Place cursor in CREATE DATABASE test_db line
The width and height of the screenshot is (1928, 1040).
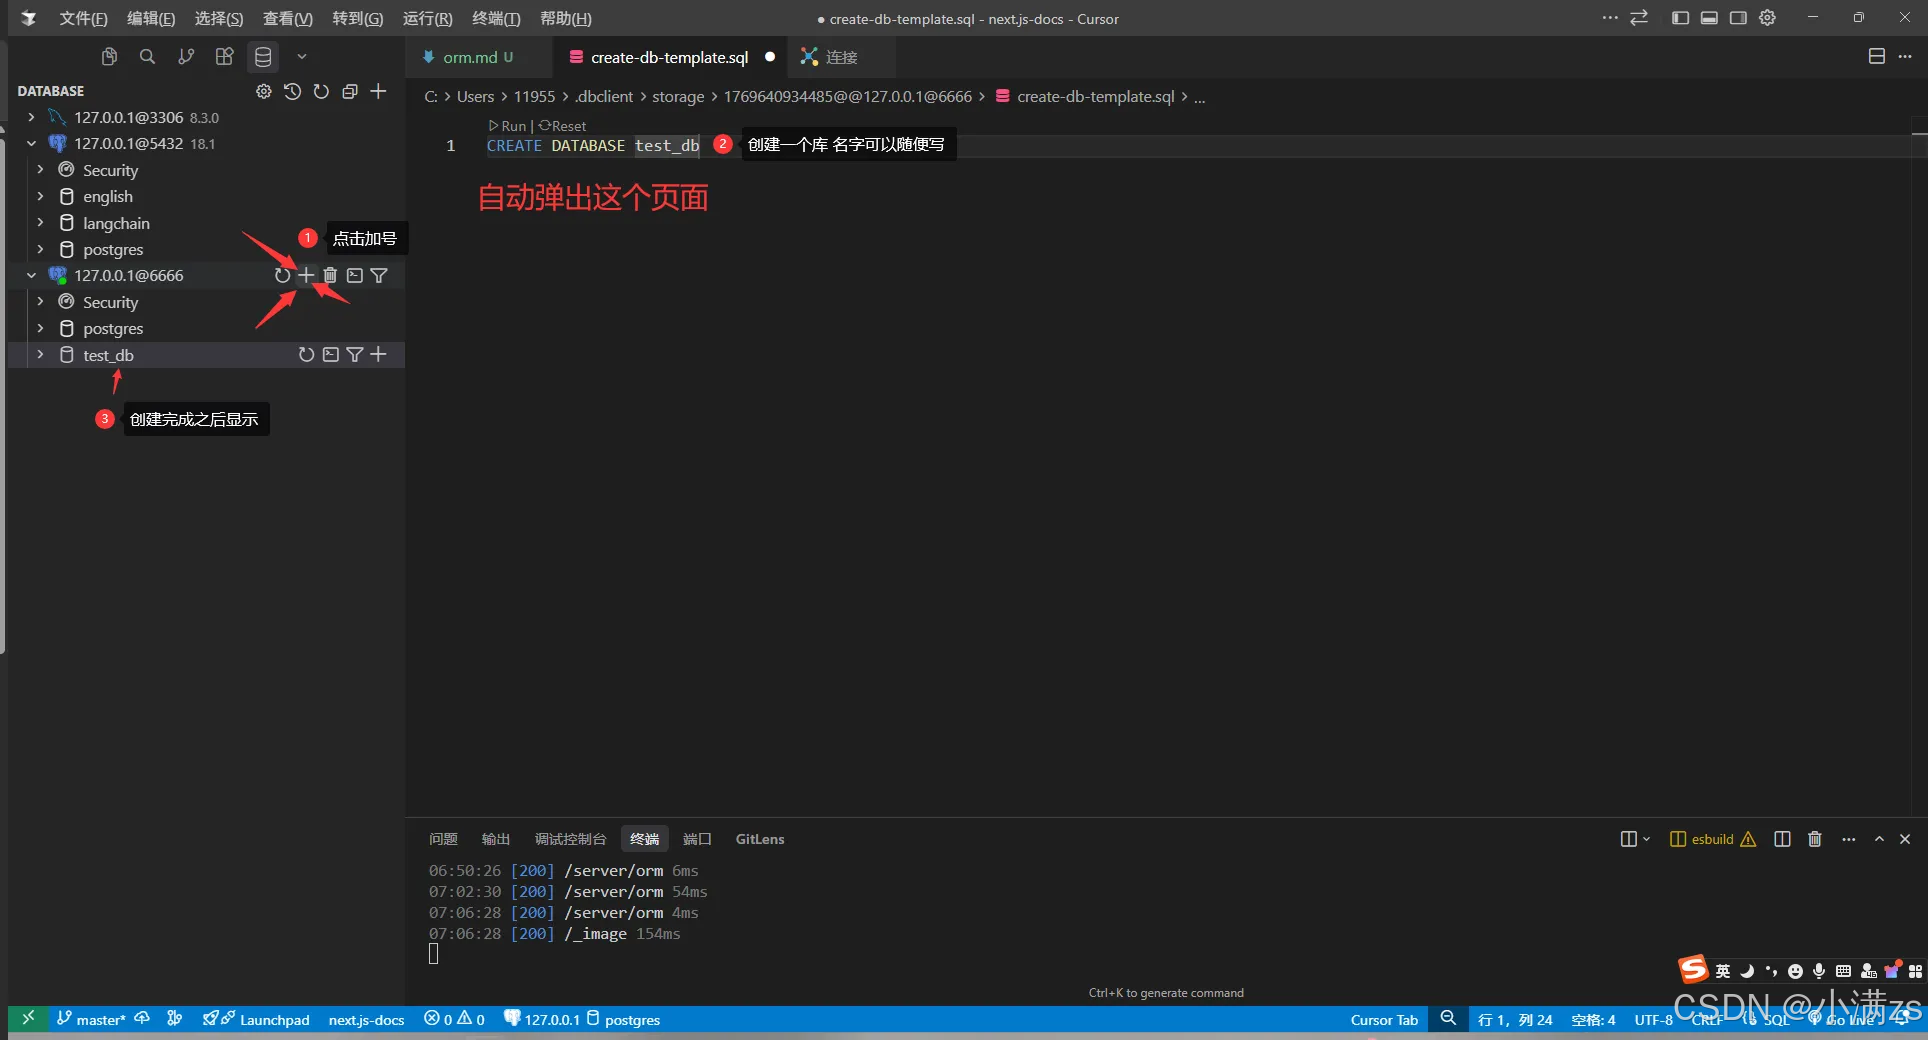click(593, 146)
